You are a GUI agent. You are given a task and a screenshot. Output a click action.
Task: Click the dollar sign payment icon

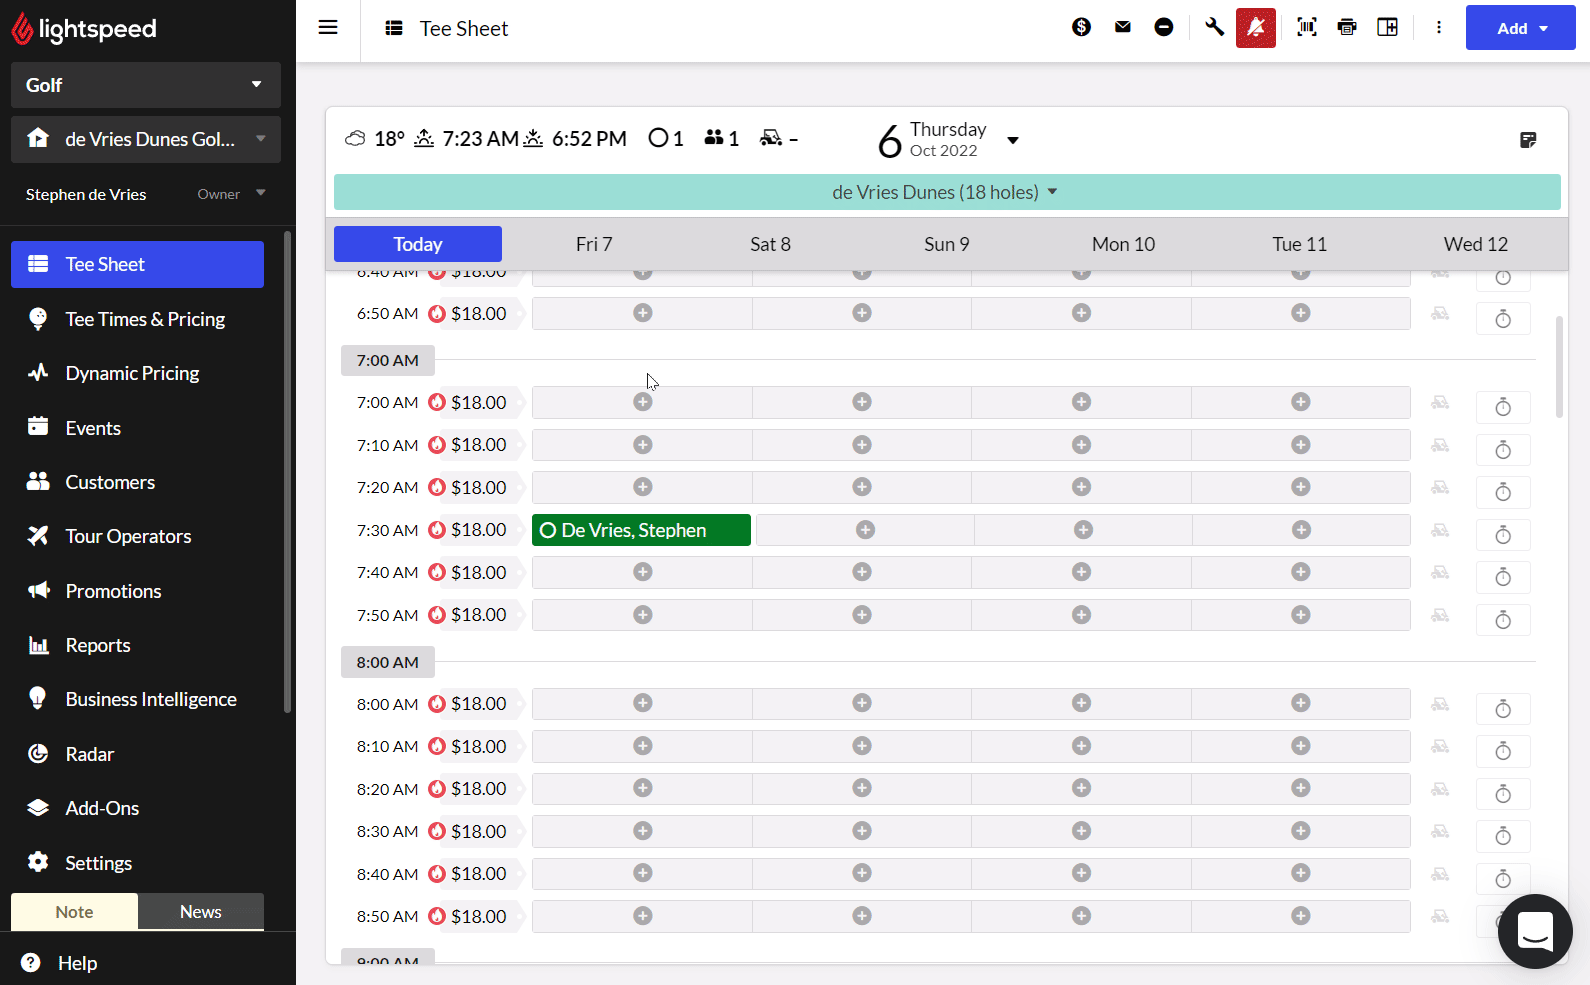pos(1081,27)
